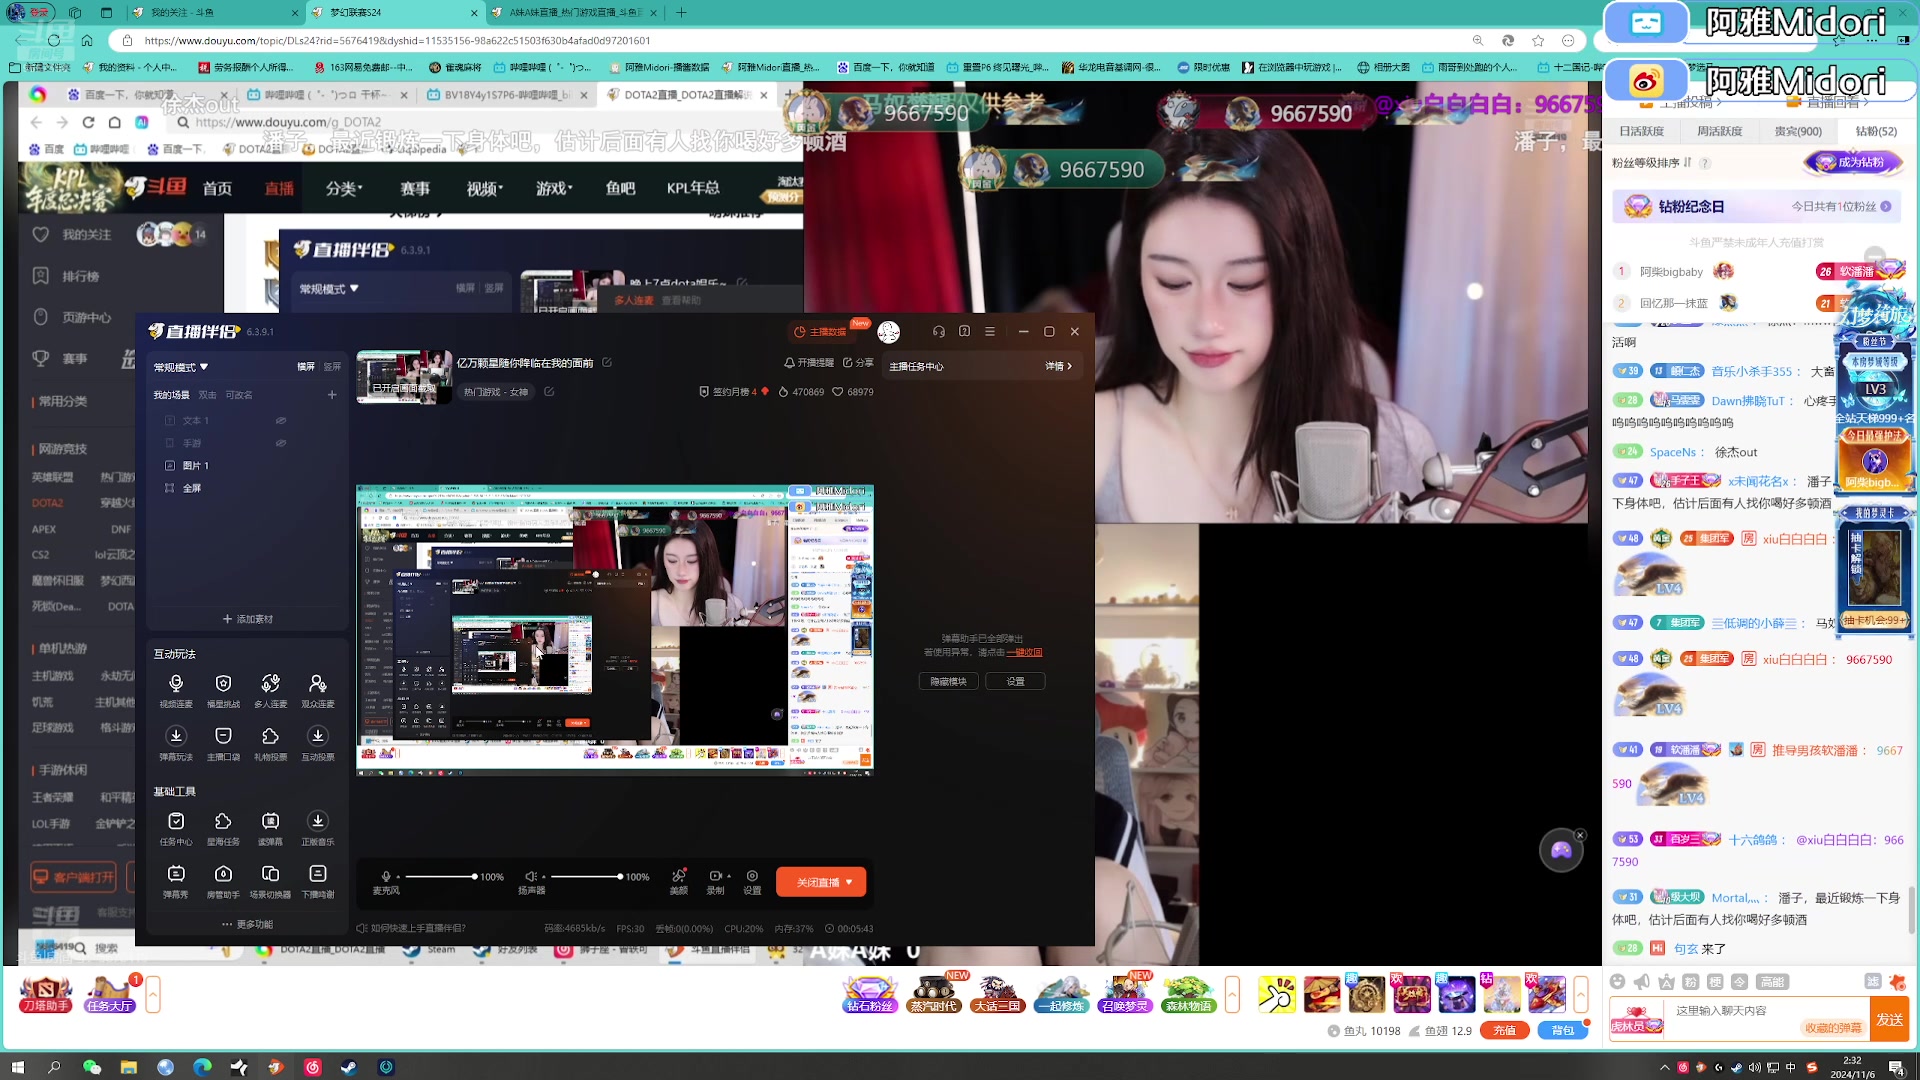Open 设置 gear beside record button

pyautogui.click(x=752, y=881)
